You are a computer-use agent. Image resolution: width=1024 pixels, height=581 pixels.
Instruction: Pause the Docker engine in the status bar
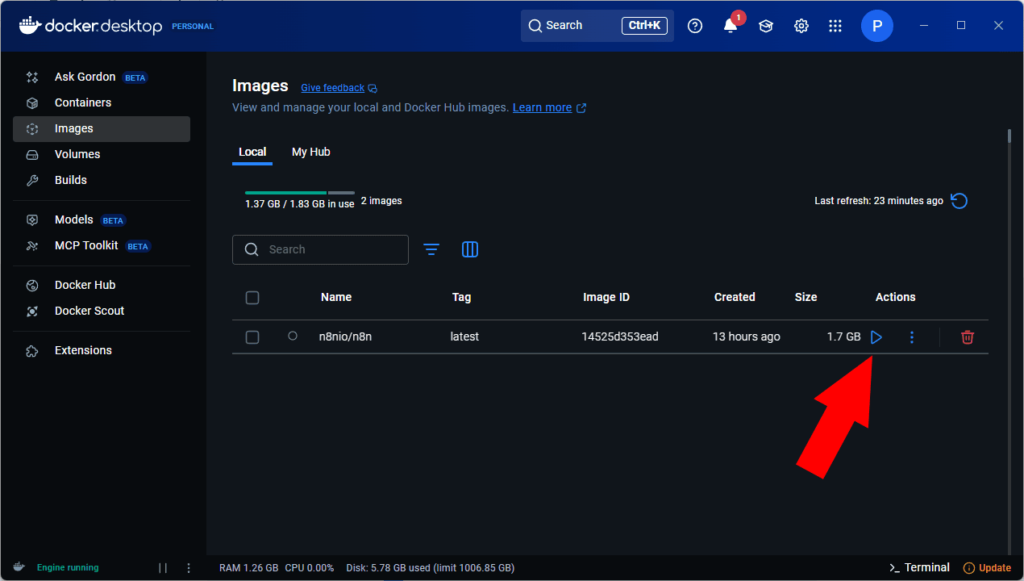click(163, 568)
